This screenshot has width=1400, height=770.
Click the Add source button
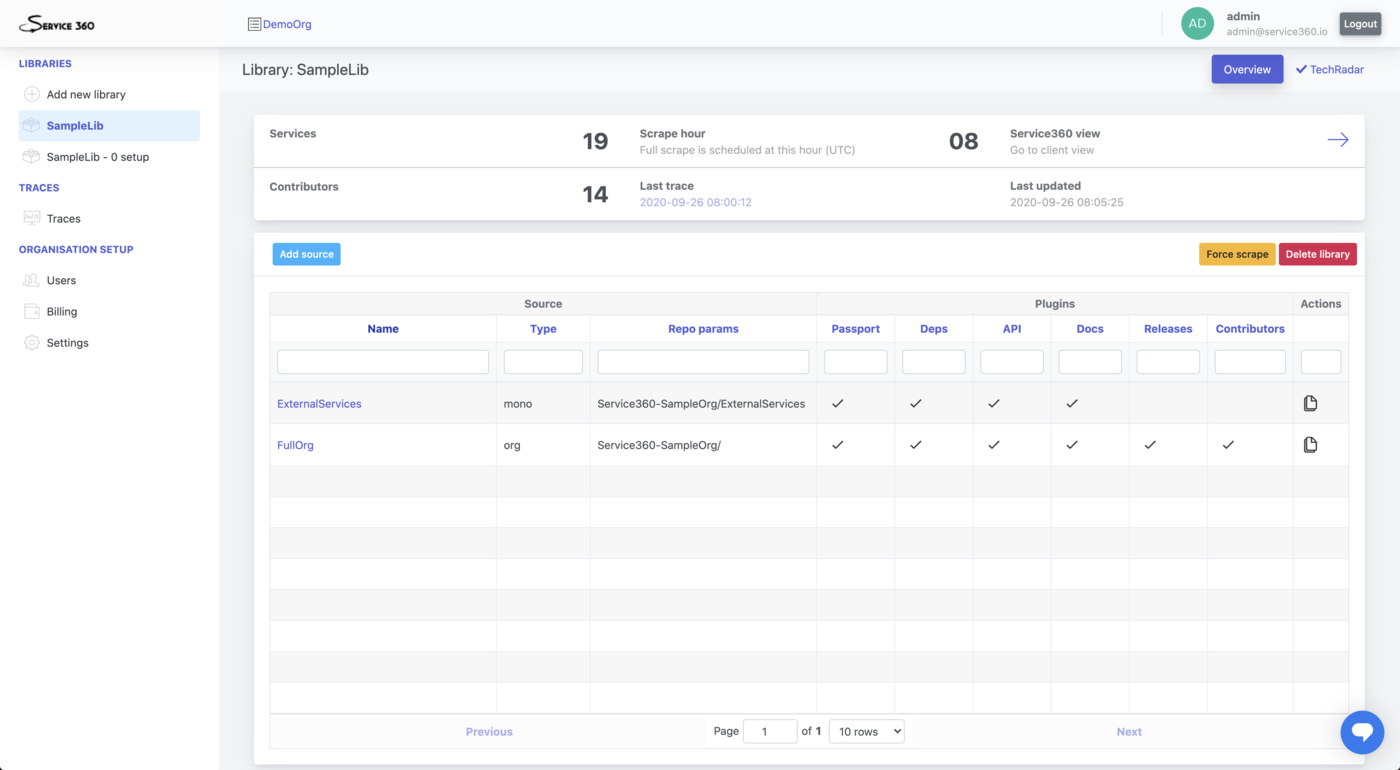coord(306,254)
